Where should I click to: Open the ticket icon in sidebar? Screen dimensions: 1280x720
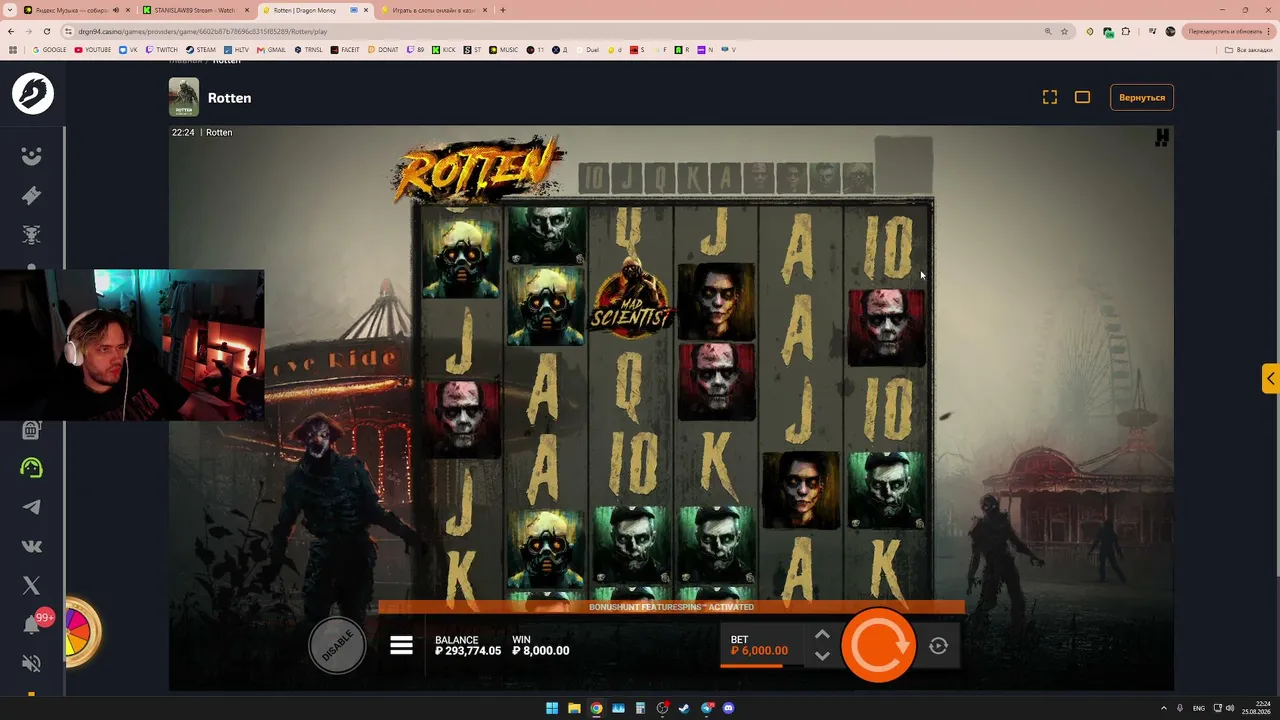32,195
